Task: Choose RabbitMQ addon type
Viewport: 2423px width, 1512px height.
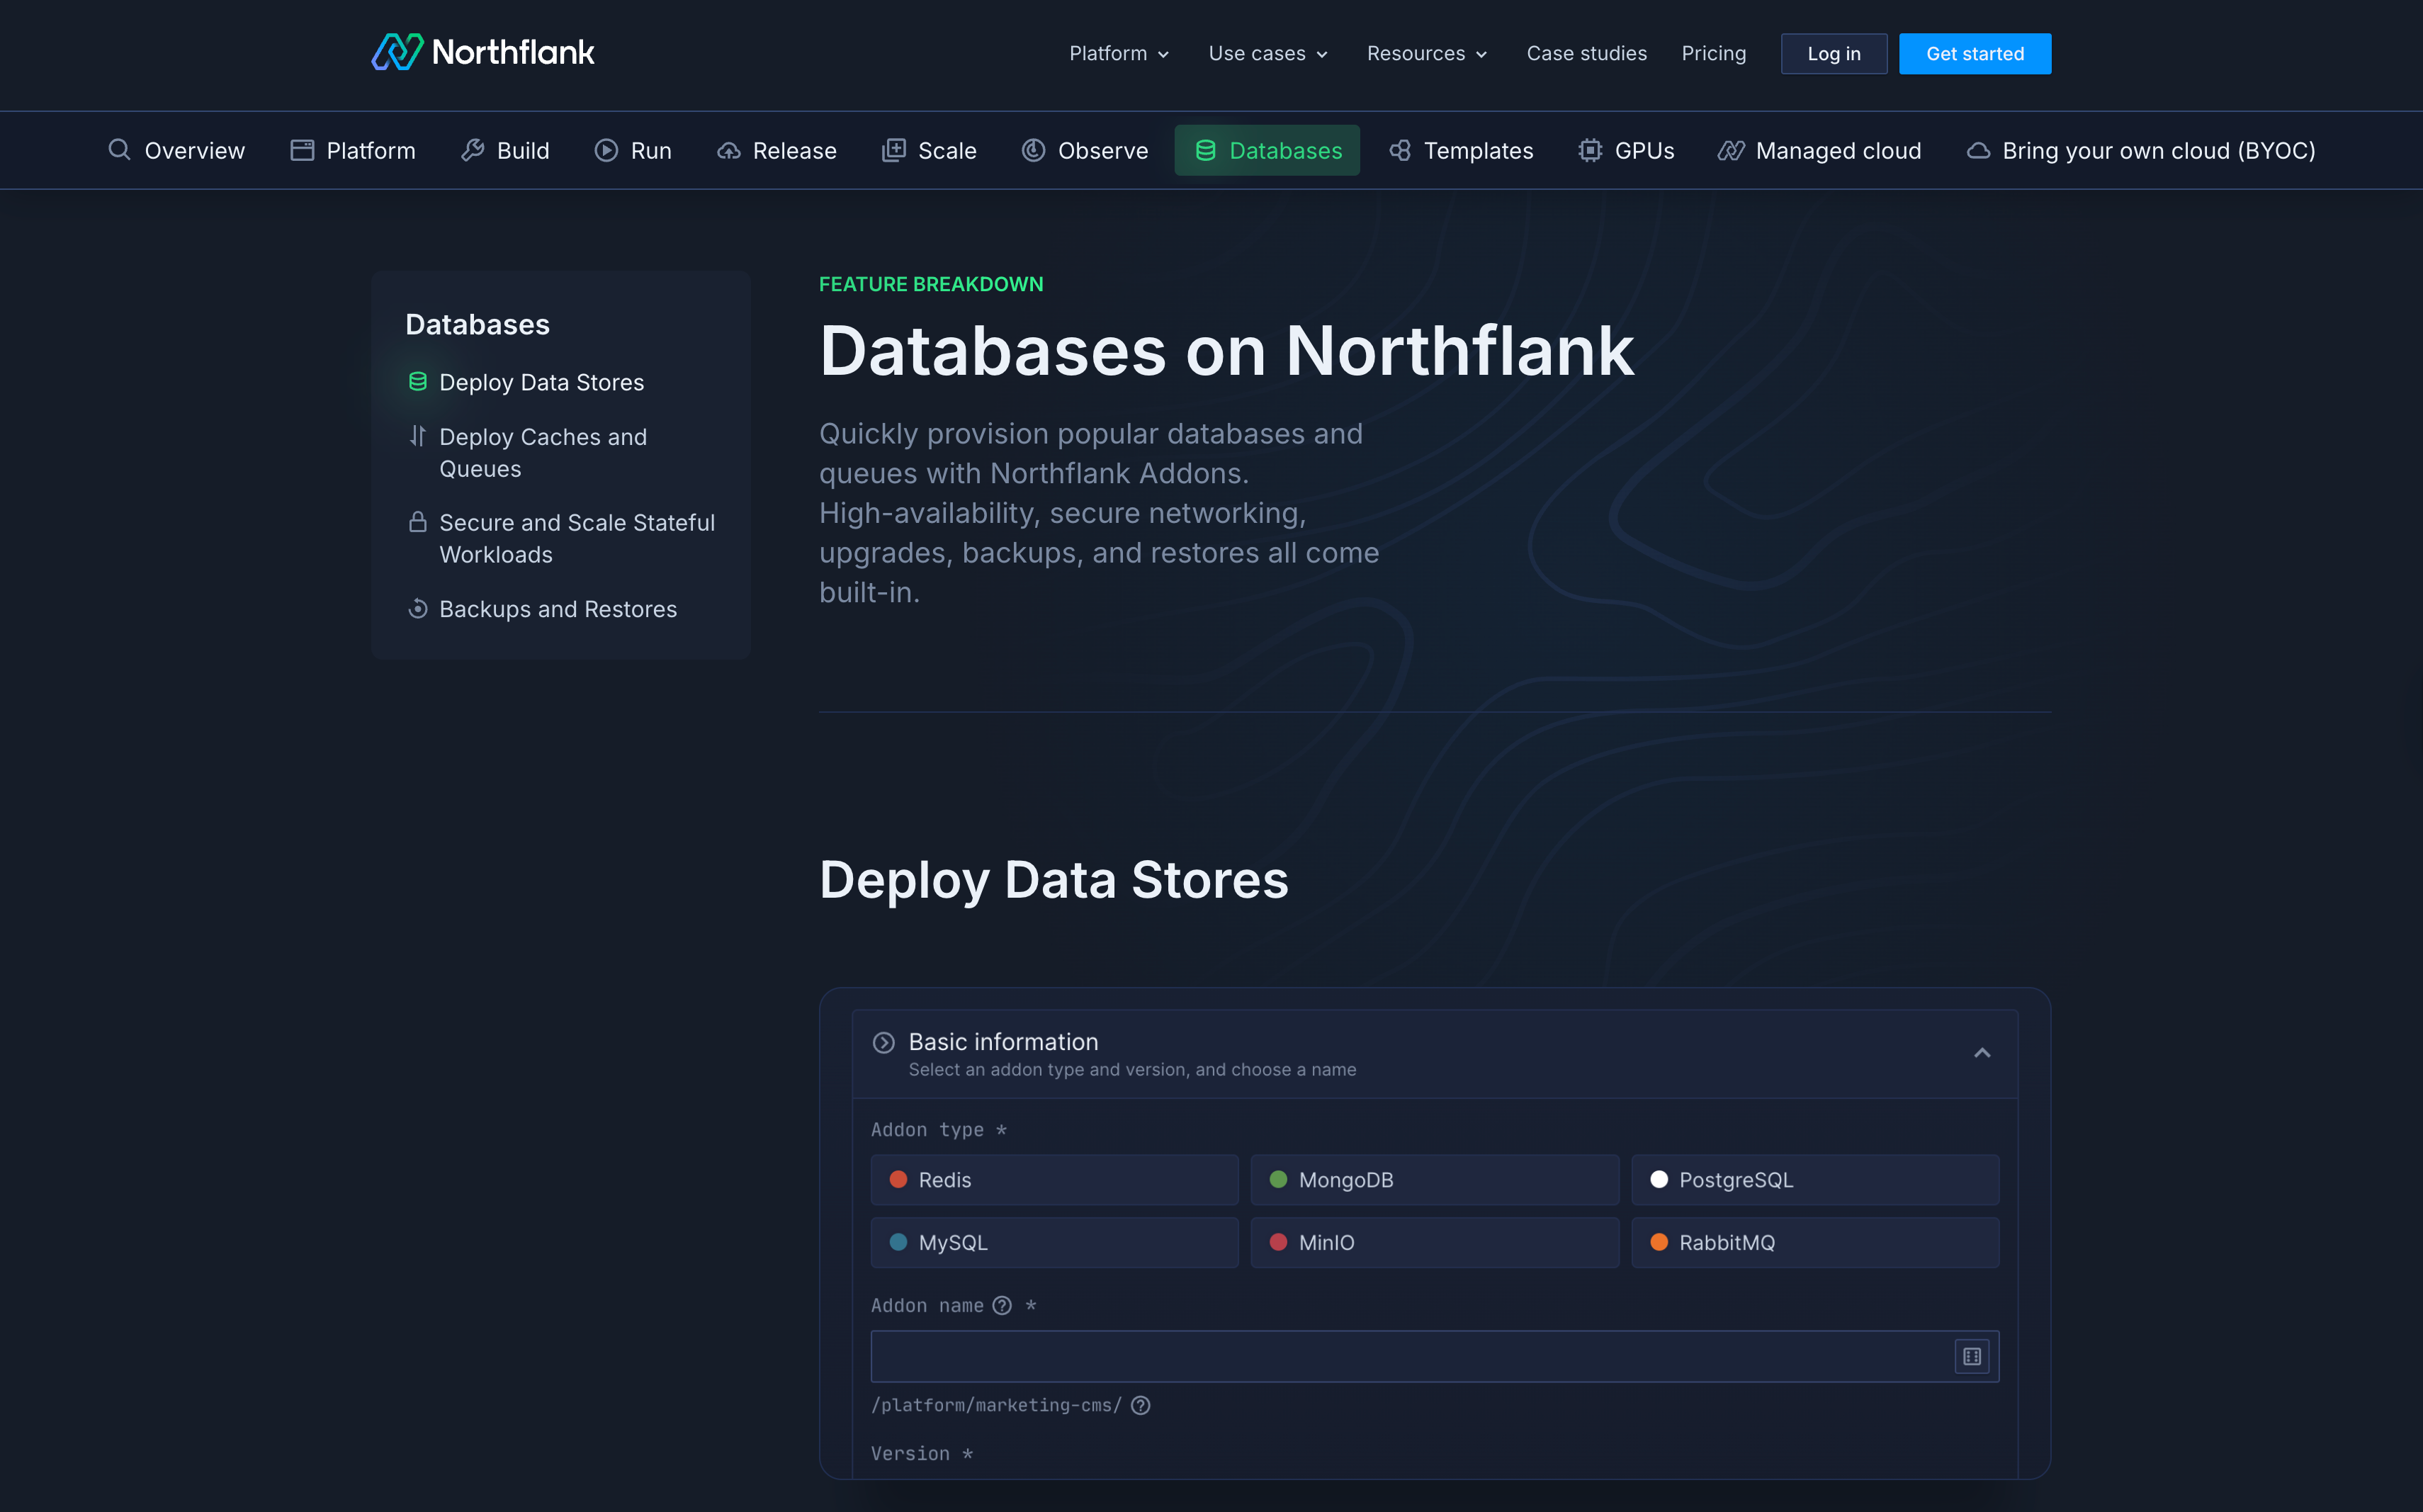Action: (x=1813, y=1242)
